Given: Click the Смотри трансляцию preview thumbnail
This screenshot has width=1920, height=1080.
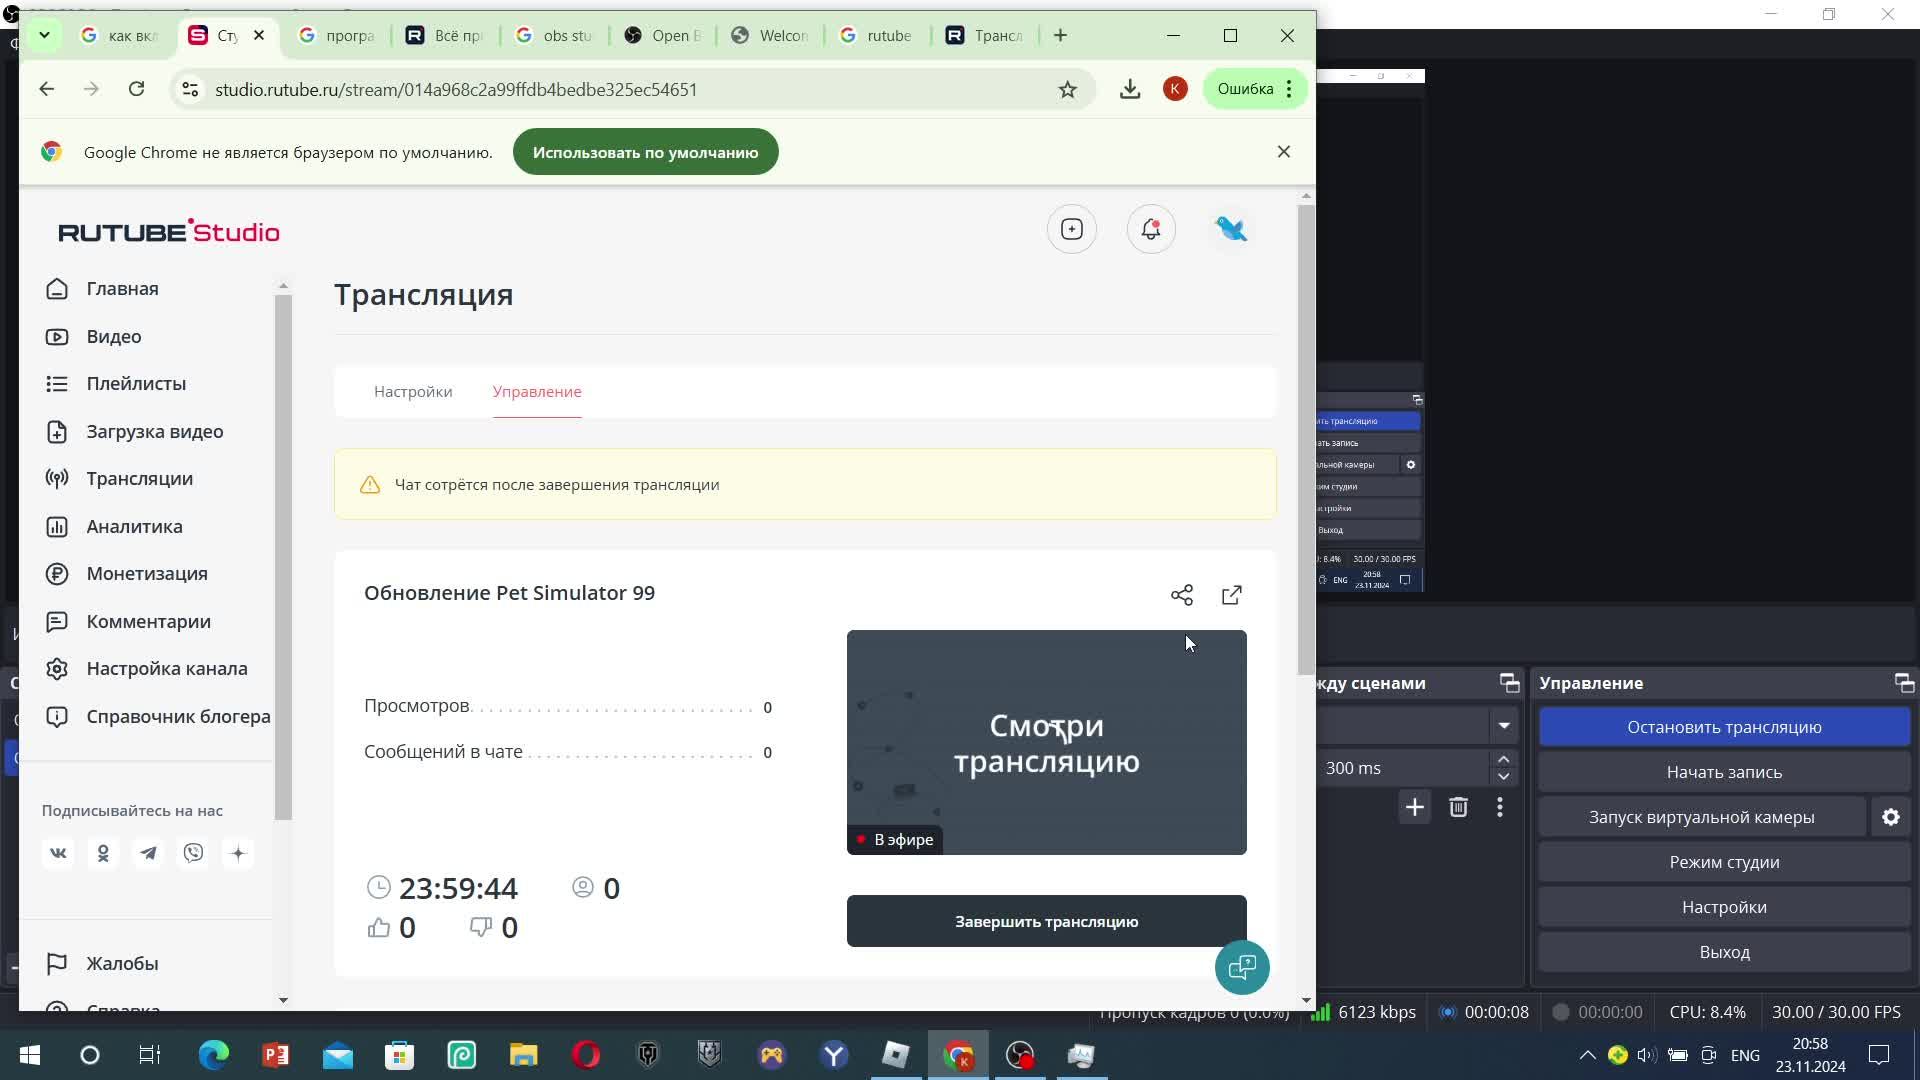Looking at the screenshot, I should [x=1047, y=743].
